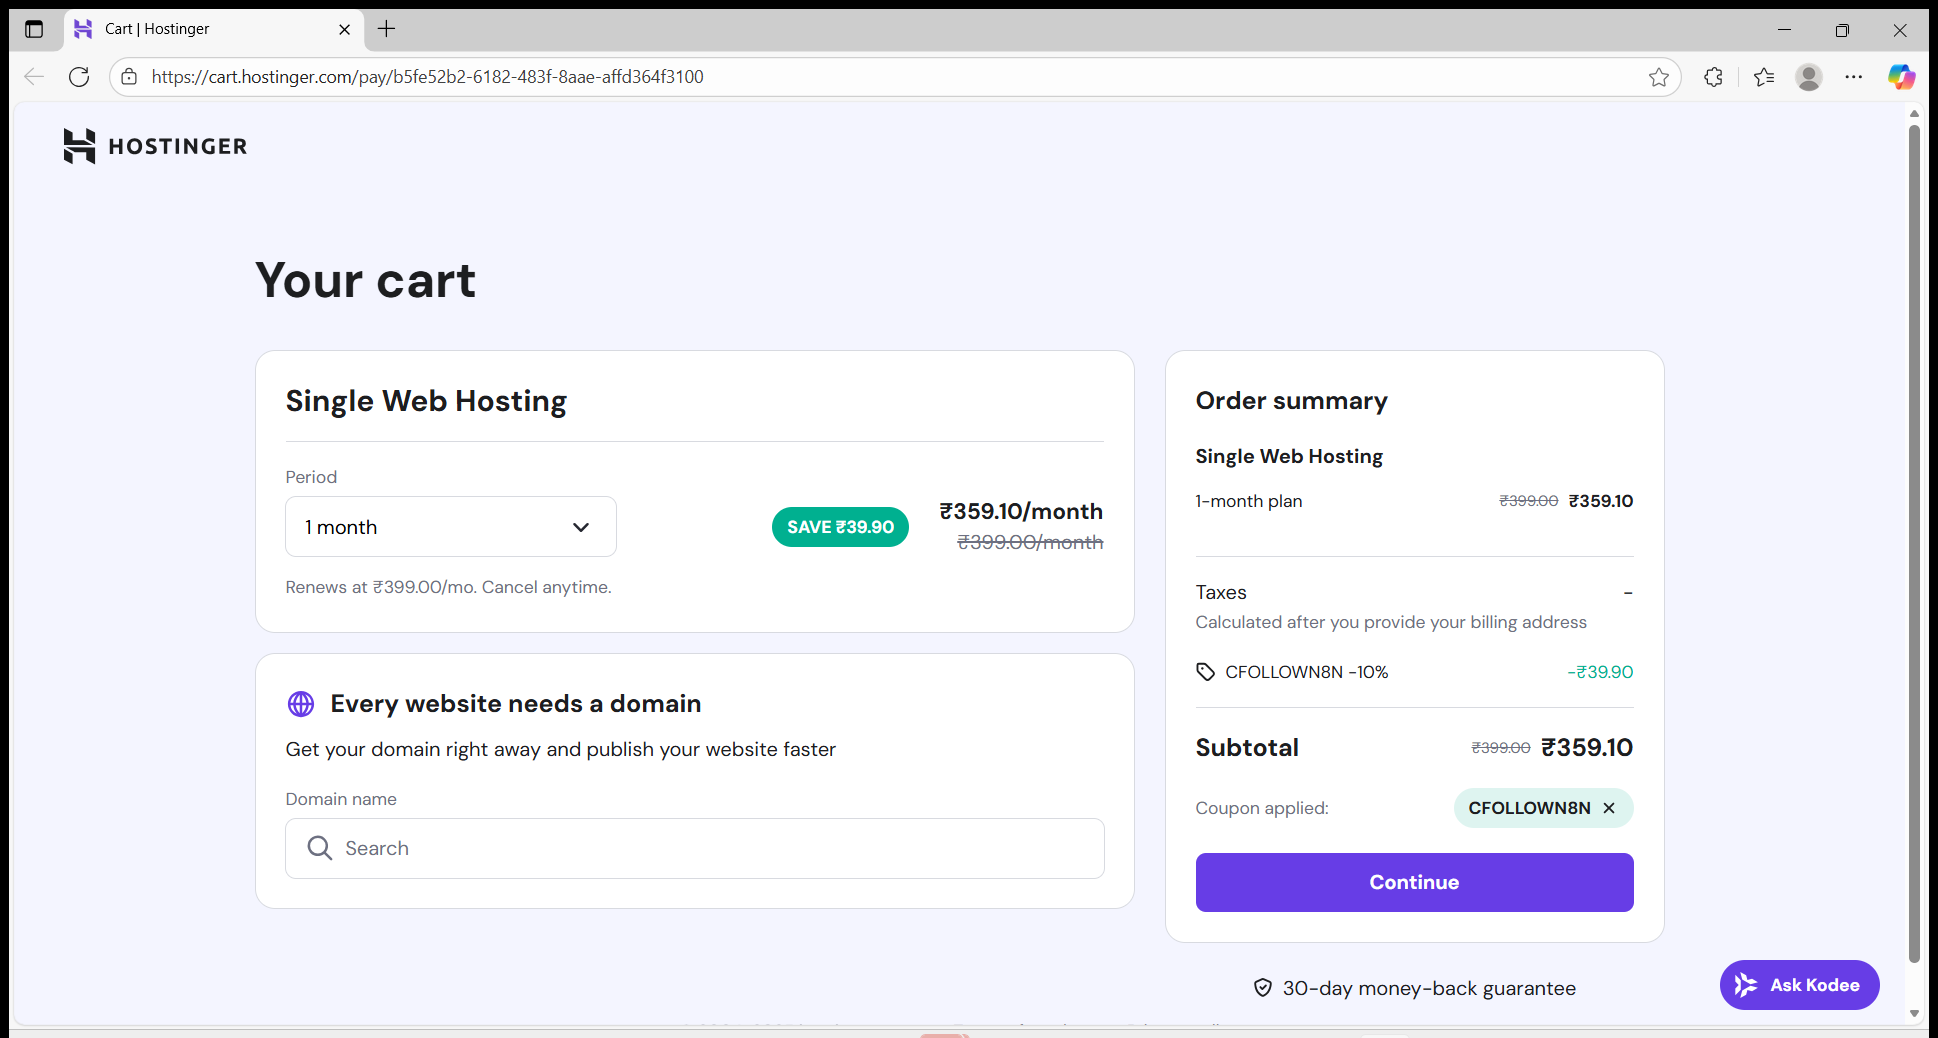The width and height of the screenshot is (1938, 1038).
Task: View site information lock icon
Action: tap(129, 77)
